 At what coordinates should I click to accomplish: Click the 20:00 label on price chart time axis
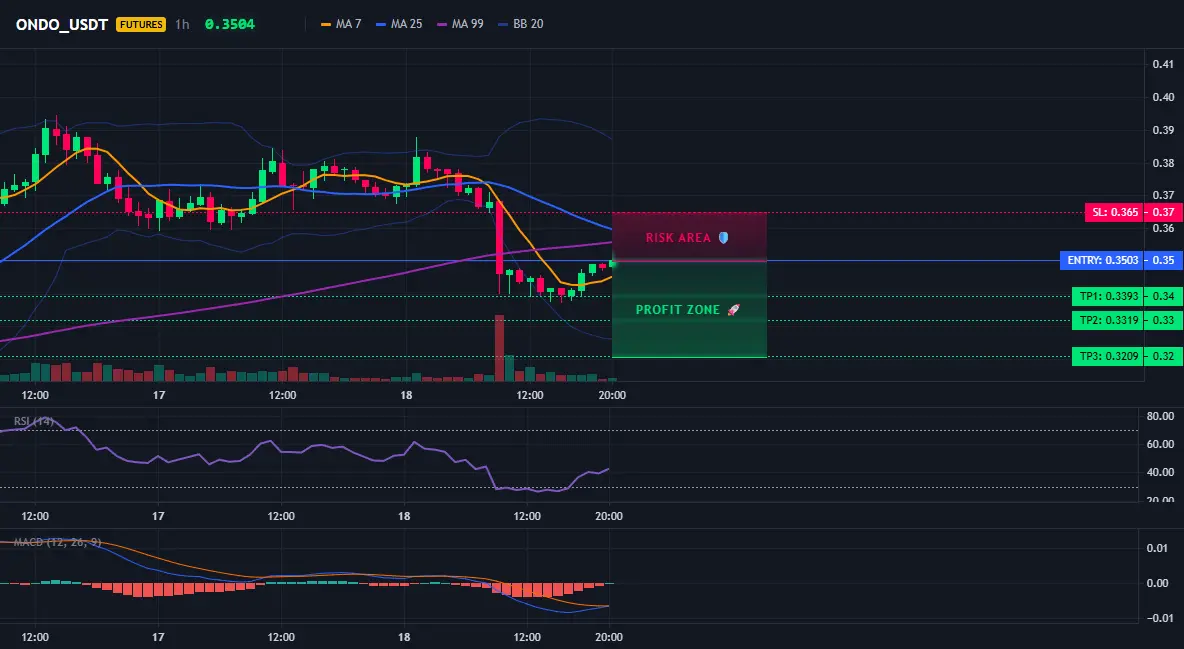coord(612,395)
